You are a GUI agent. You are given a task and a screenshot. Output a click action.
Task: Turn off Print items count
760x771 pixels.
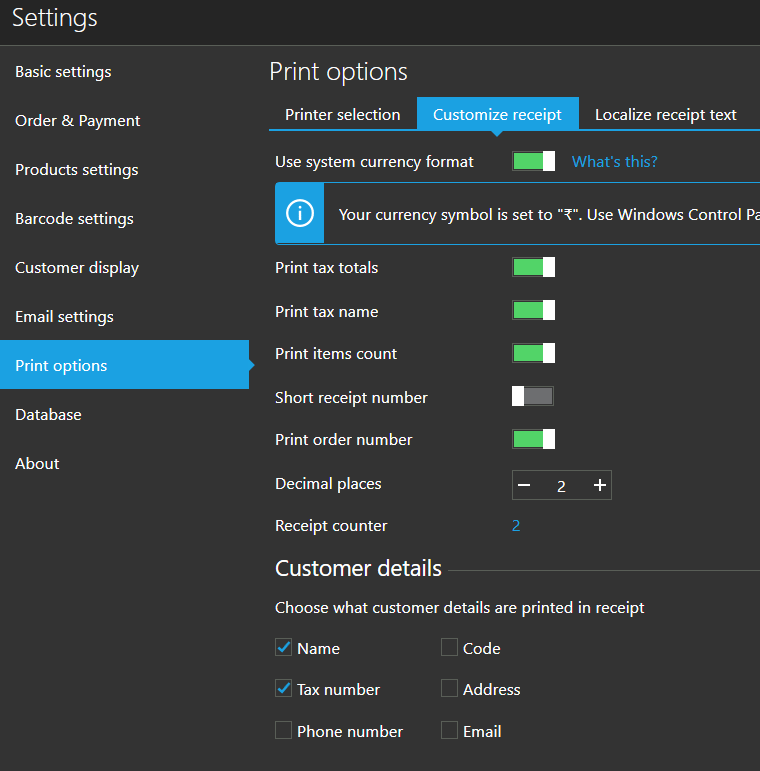533,353
